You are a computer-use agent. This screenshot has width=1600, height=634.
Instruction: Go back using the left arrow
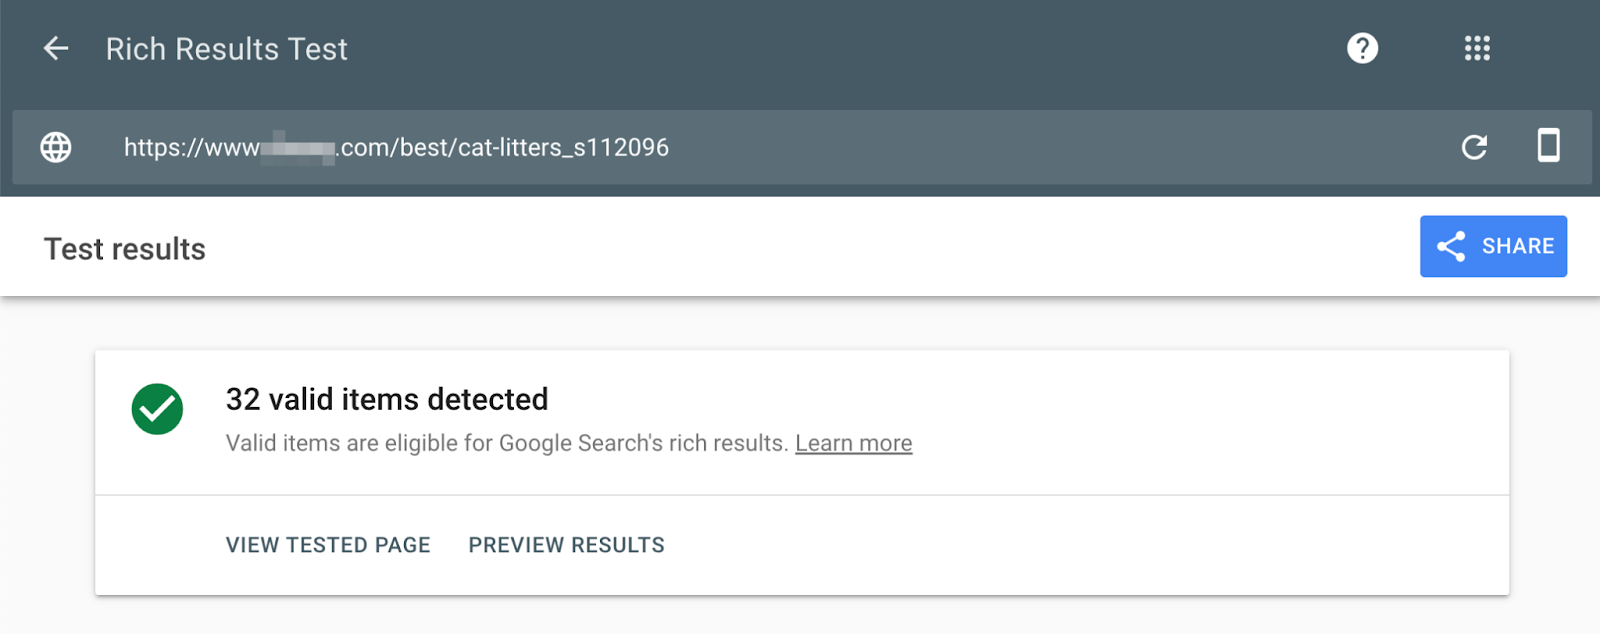pos(56,48)
